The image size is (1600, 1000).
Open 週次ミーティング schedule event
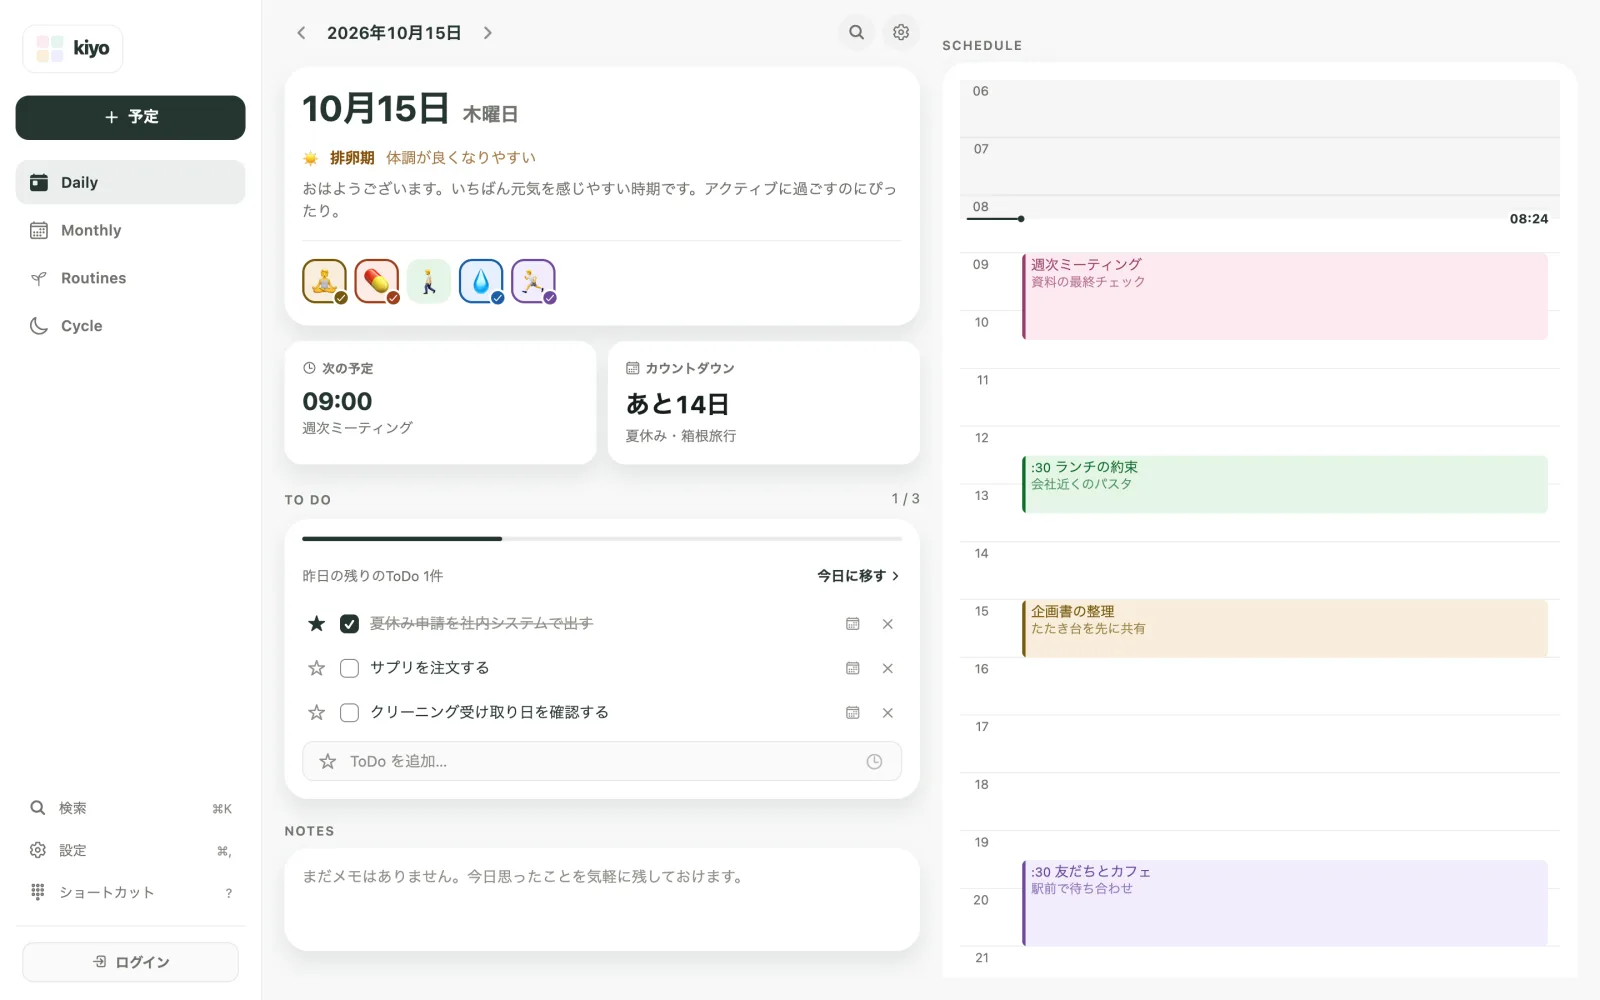[1285, 296]
